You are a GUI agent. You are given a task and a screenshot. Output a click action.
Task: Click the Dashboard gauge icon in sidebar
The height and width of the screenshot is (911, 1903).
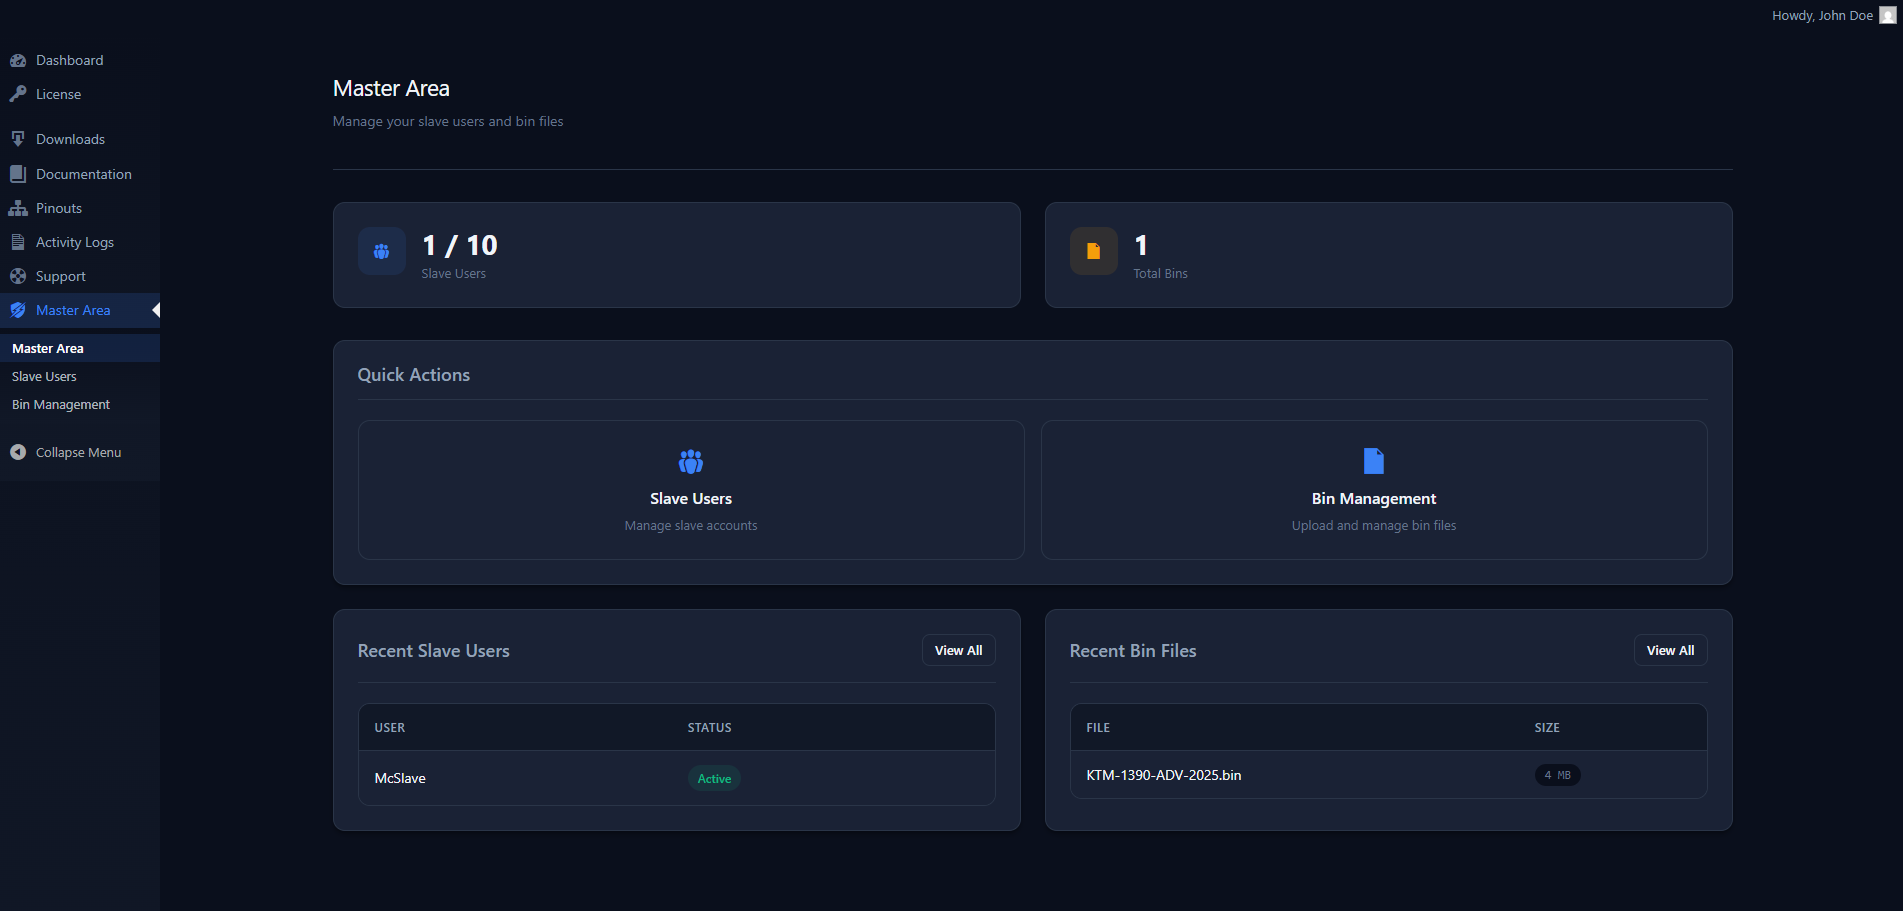[18, 60]
